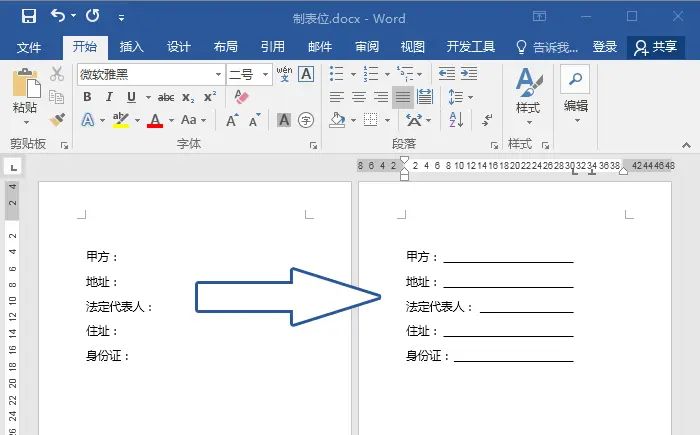Toggle show paragraph marks
Viewport: 700px width, 435px height.
coord(487,120)
